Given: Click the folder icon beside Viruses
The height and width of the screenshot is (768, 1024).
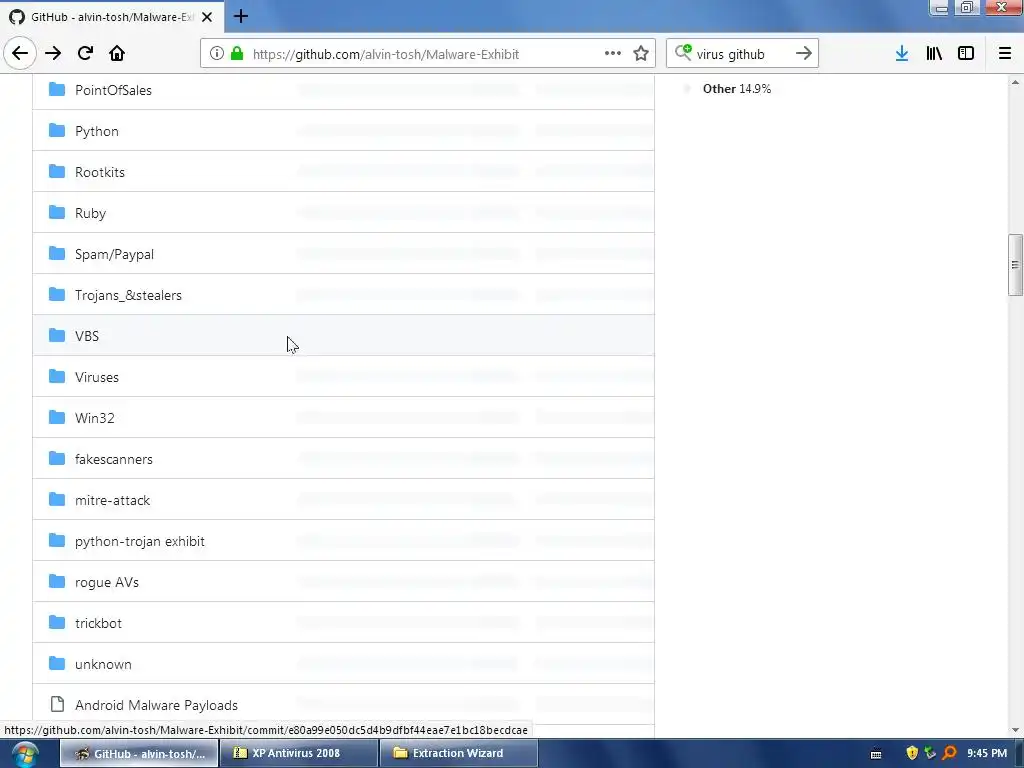Looking at the screenshot, I should tap(57, 376).
